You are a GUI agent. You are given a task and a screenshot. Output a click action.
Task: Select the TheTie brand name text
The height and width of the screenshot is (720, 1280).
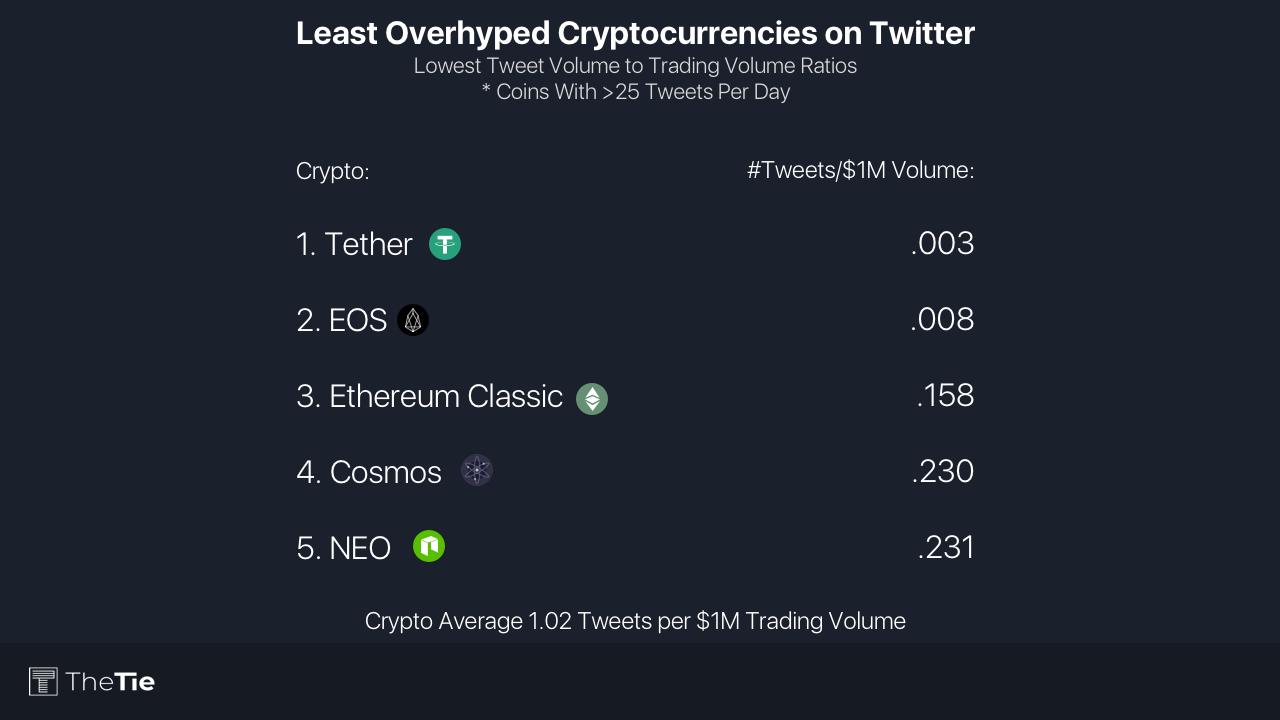click(110, 682)
